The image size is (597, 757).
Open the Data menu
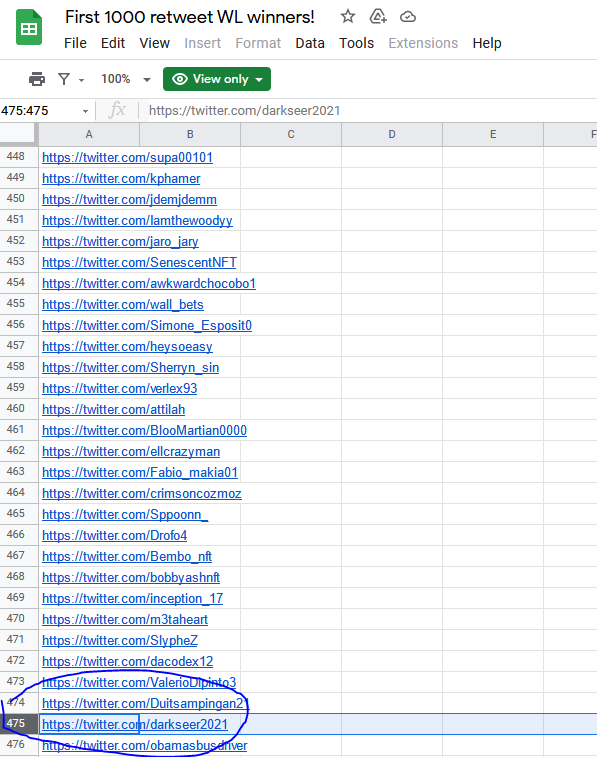tap(310, 43)
